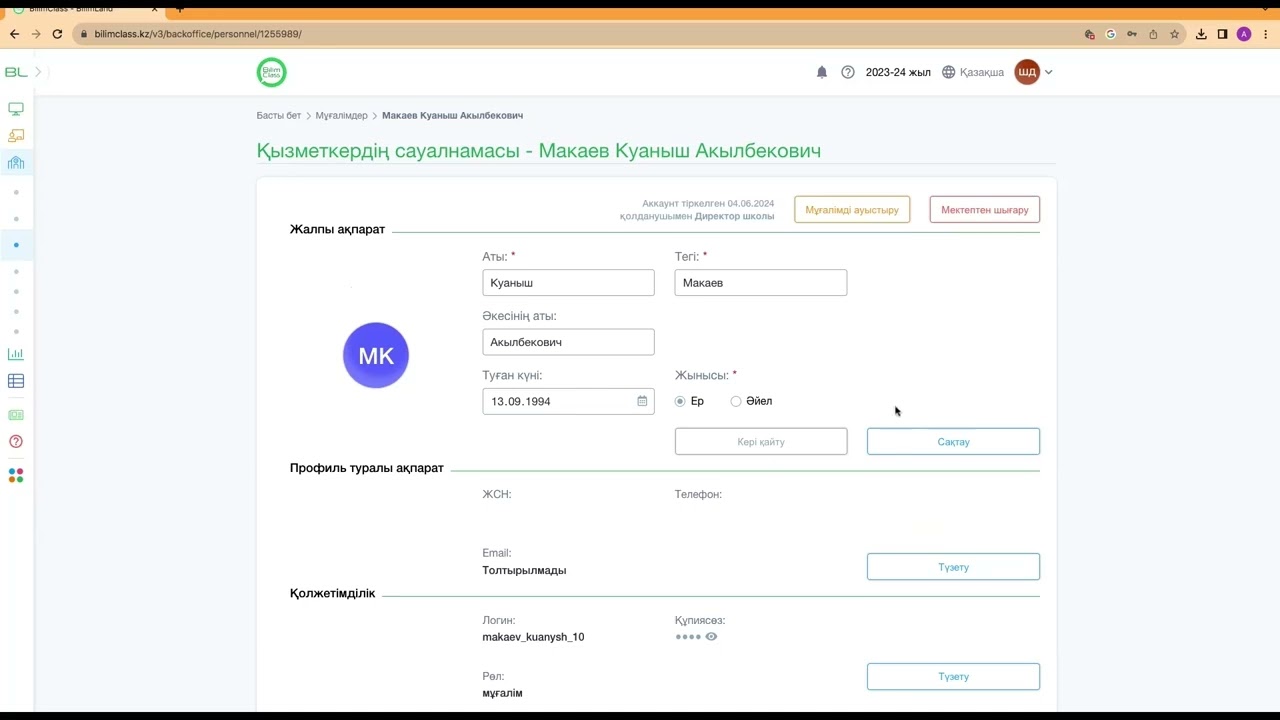Click the Директор школы text
The height and width of the screenshot is (720, 1280).
click(x=735, y=216)
